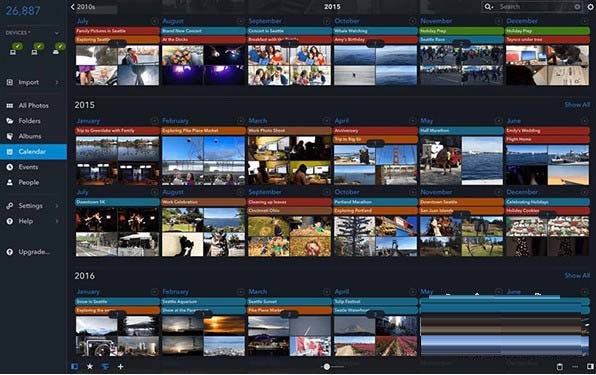
Task: Toggle the right panel icon at bottom
Action: pyautogui.click(x=590, y=366)
